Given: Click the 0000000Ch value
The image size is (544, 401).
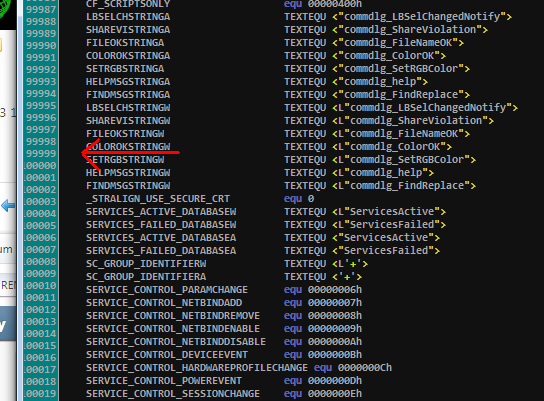Looking at the screenshot, I should (365, 368).
